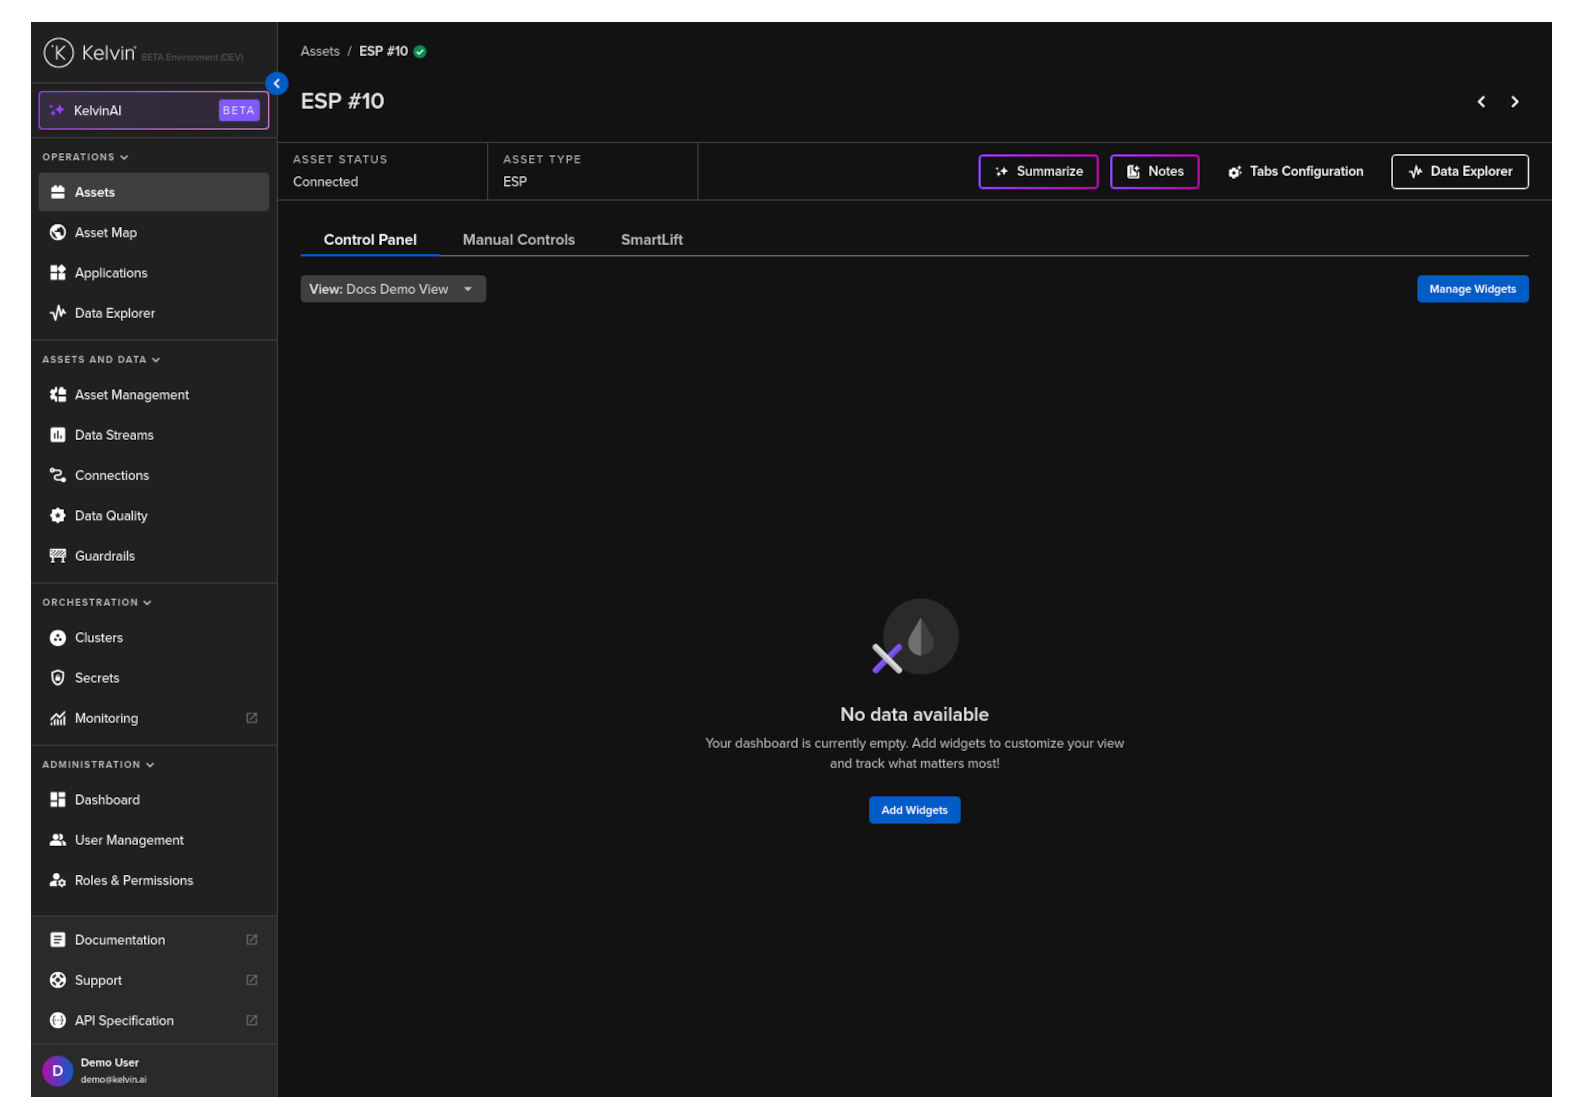Viewport: 1584px width, 1120px height.
Task: Switch to the Manual Controls tab
Action: click(x=518, y=240)
